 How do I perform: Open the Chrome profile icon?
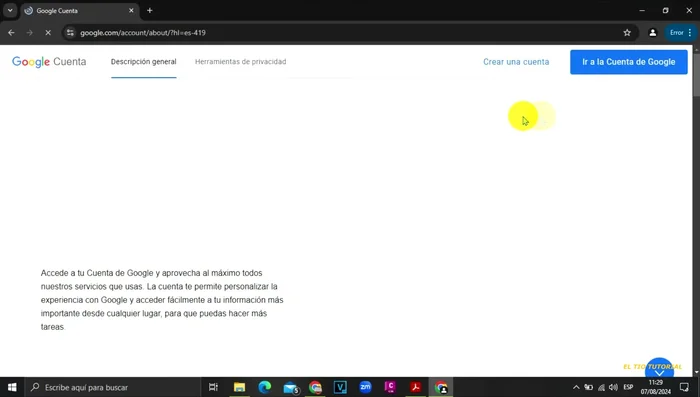point(653,33)
